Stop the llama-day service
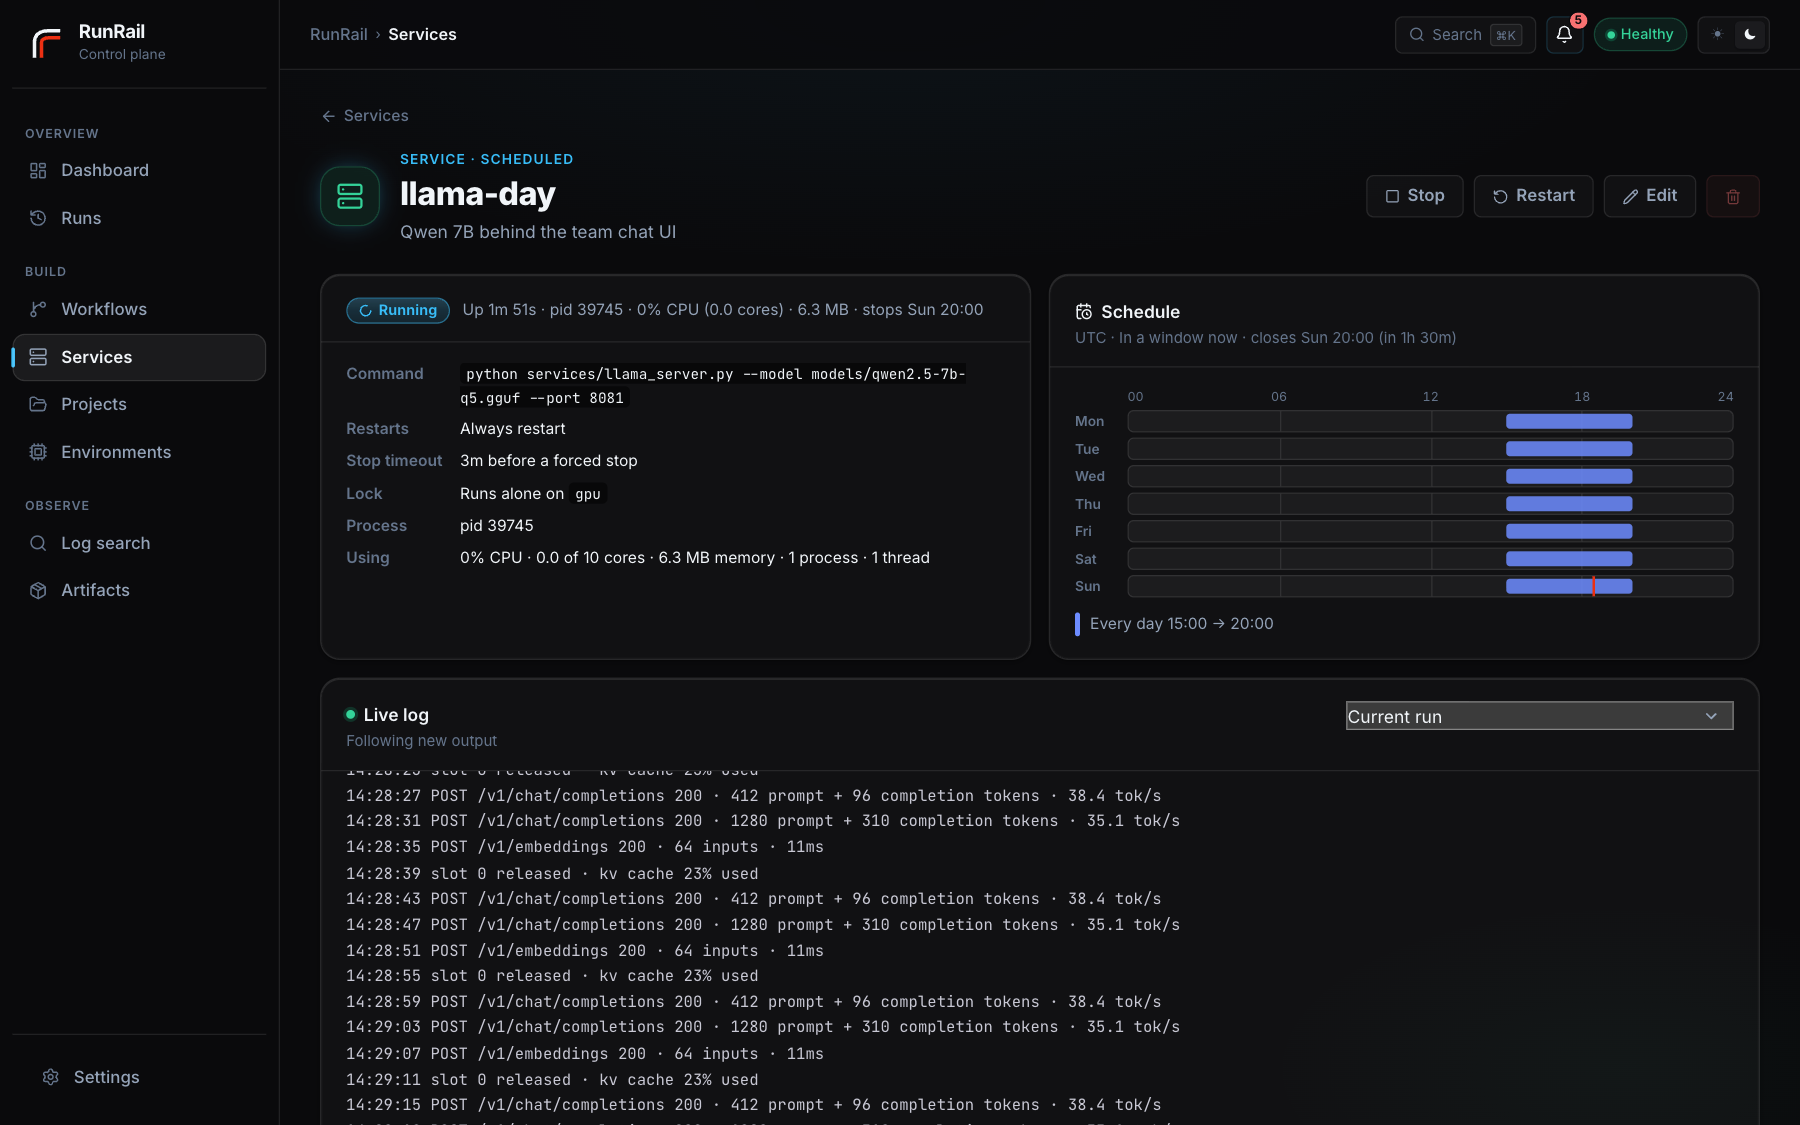This screenshot has width=1800, height=1125. (1414, 196)
